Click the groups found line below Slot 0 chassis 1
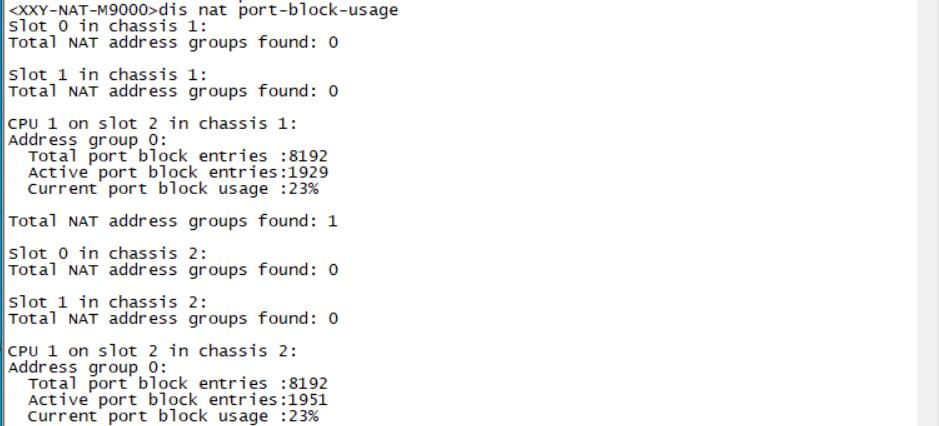This screenshot has width=939, height=426. (x=173, y=43)
